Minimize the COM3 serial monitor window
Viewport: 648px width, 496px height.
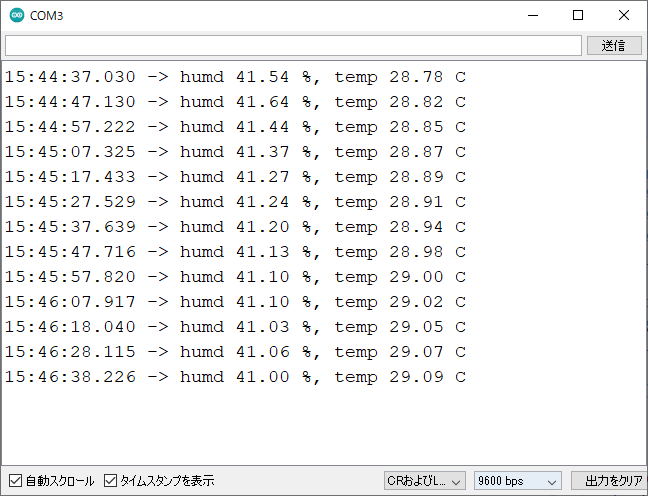pos(532,16)
